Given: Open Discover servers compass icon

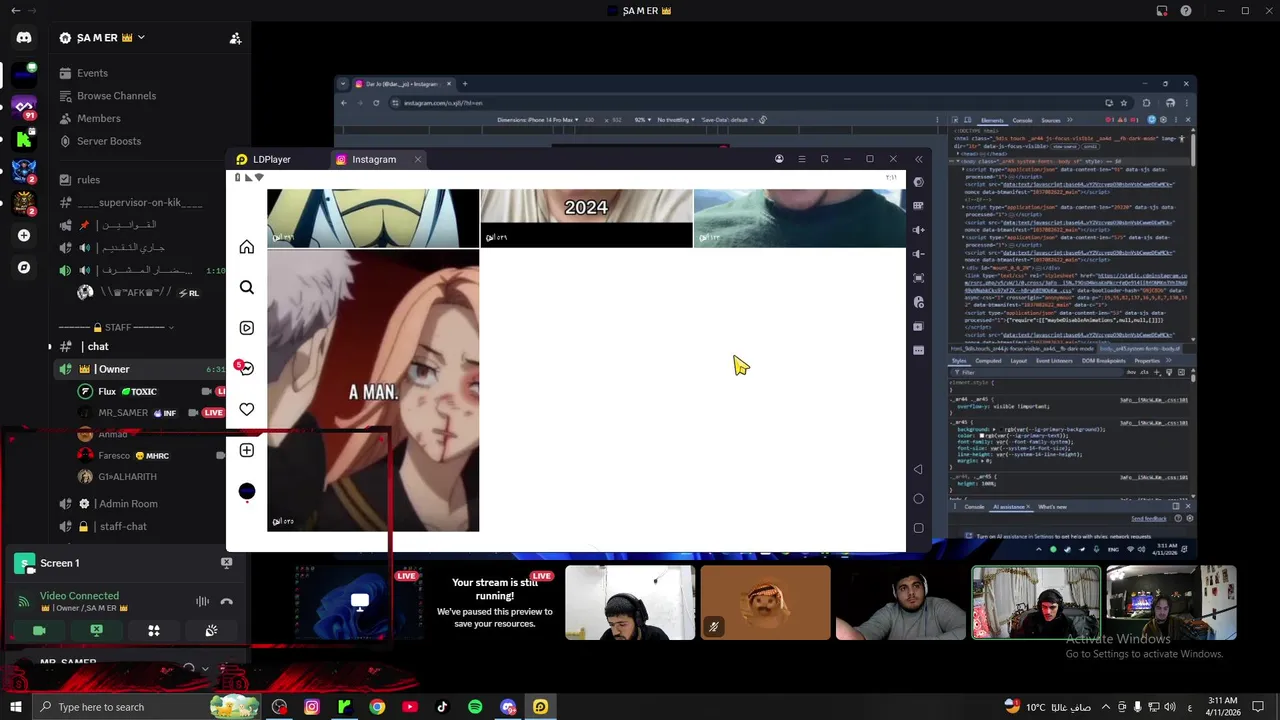Looking at the screenshot, I should 24,267.
